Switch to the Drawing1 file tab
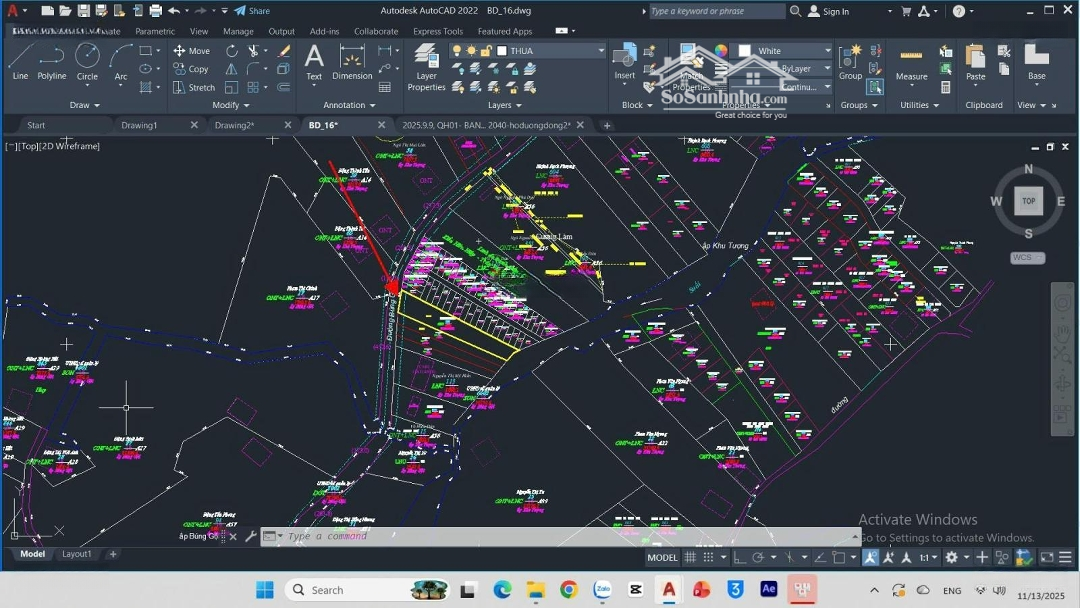The height and width of the screenshot is (608, 1080). point(140,125)
